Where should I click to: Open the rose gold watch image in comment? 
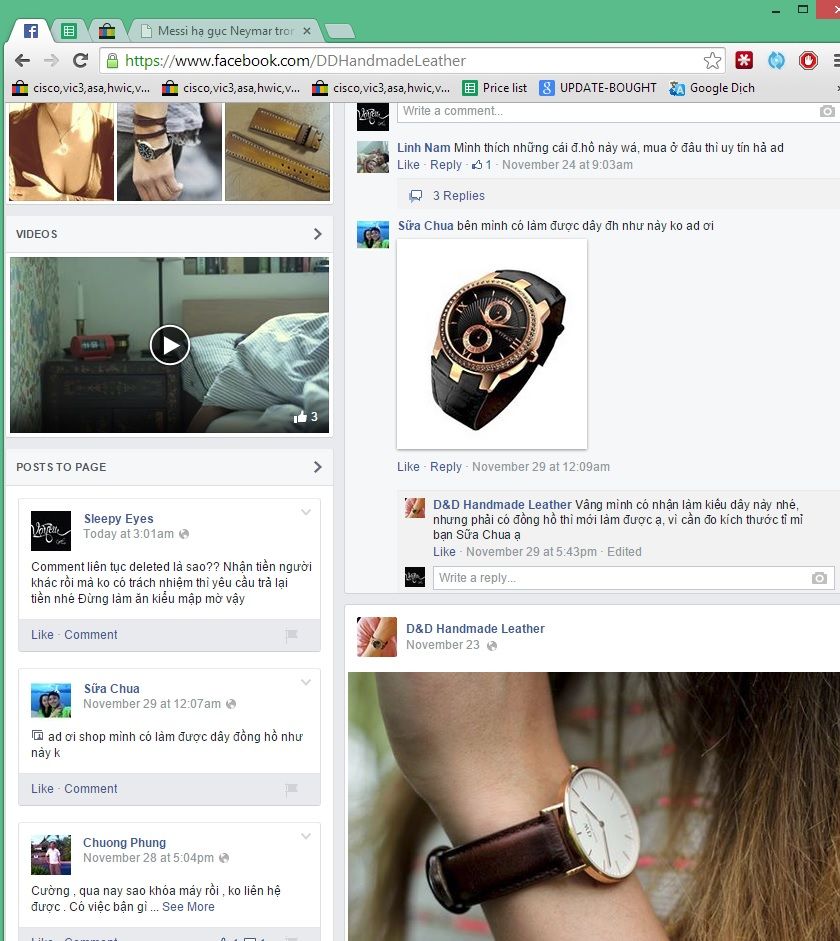coord(492,344)
